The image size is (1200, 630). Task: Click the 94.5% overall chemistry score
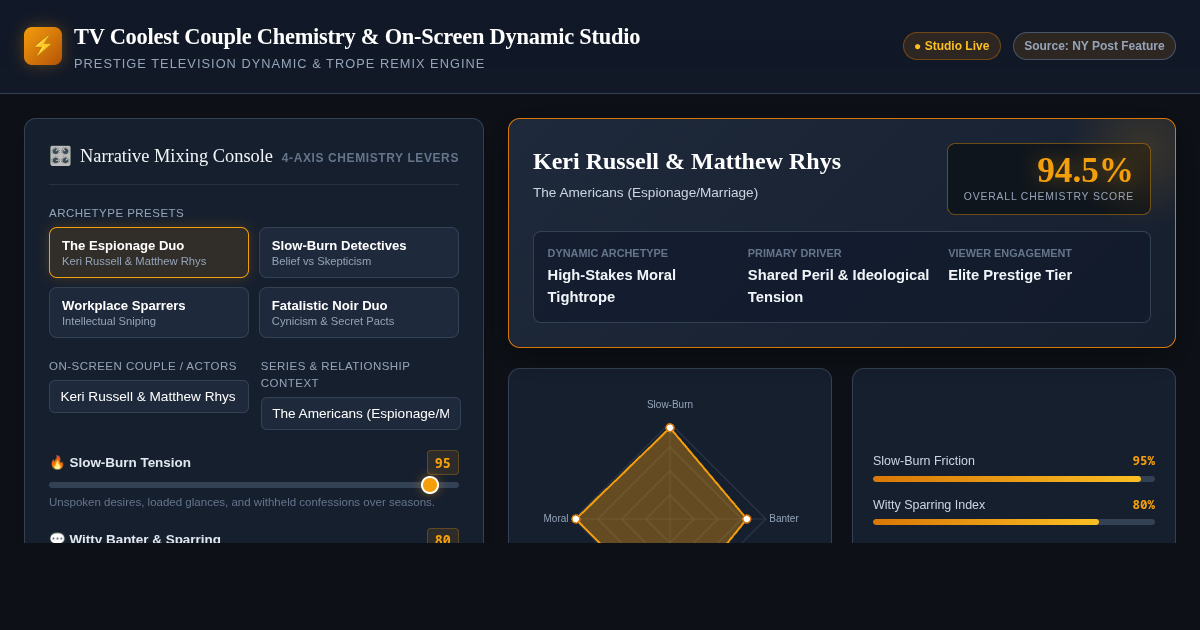click(1084, 170)
